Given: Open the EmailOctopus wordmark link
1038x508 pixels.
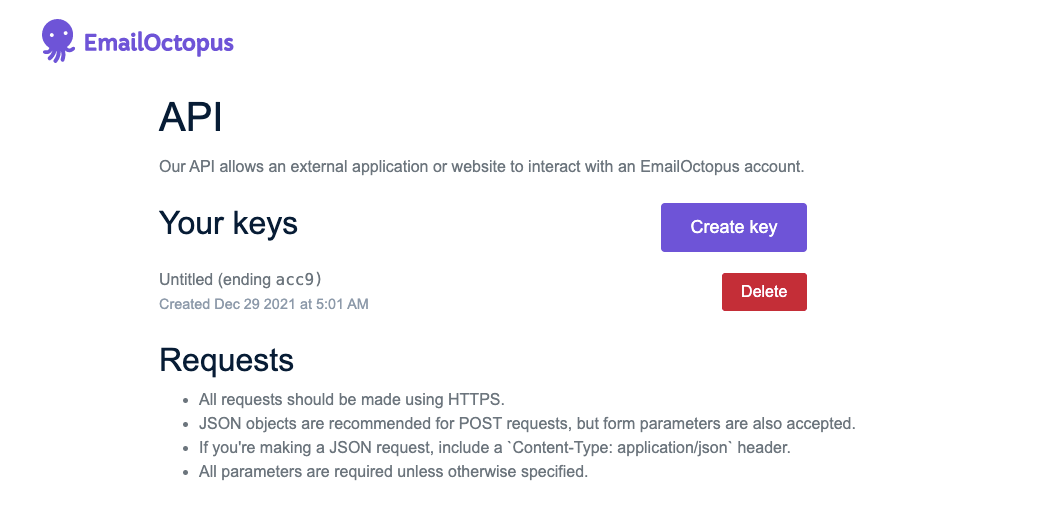Looking at the screenshot, I should (159, 44).
